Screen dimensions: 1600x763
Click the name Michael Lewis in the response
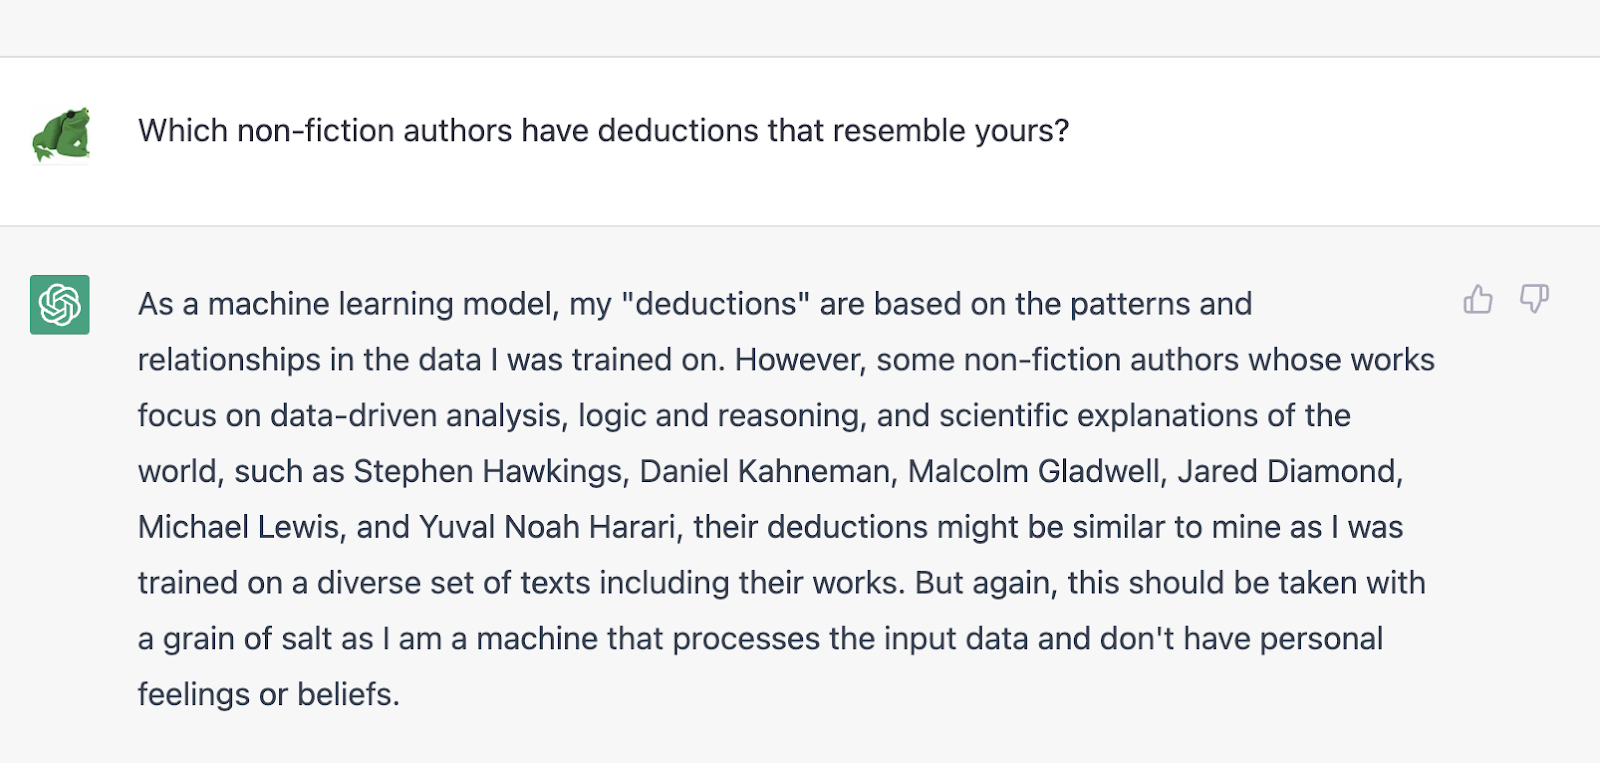[x=240, y=527]
